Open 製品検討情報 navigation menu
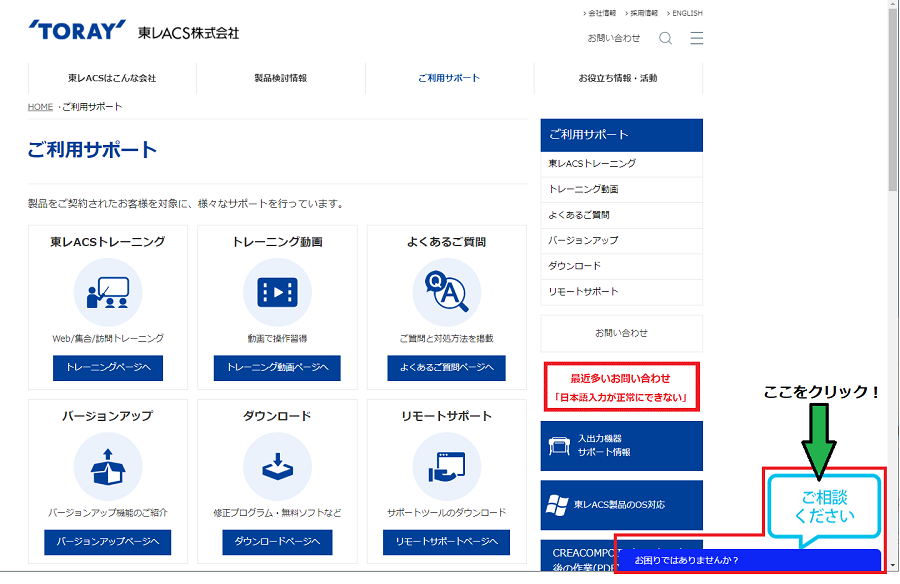Screen dimensions: 900x584 [281, 78]
